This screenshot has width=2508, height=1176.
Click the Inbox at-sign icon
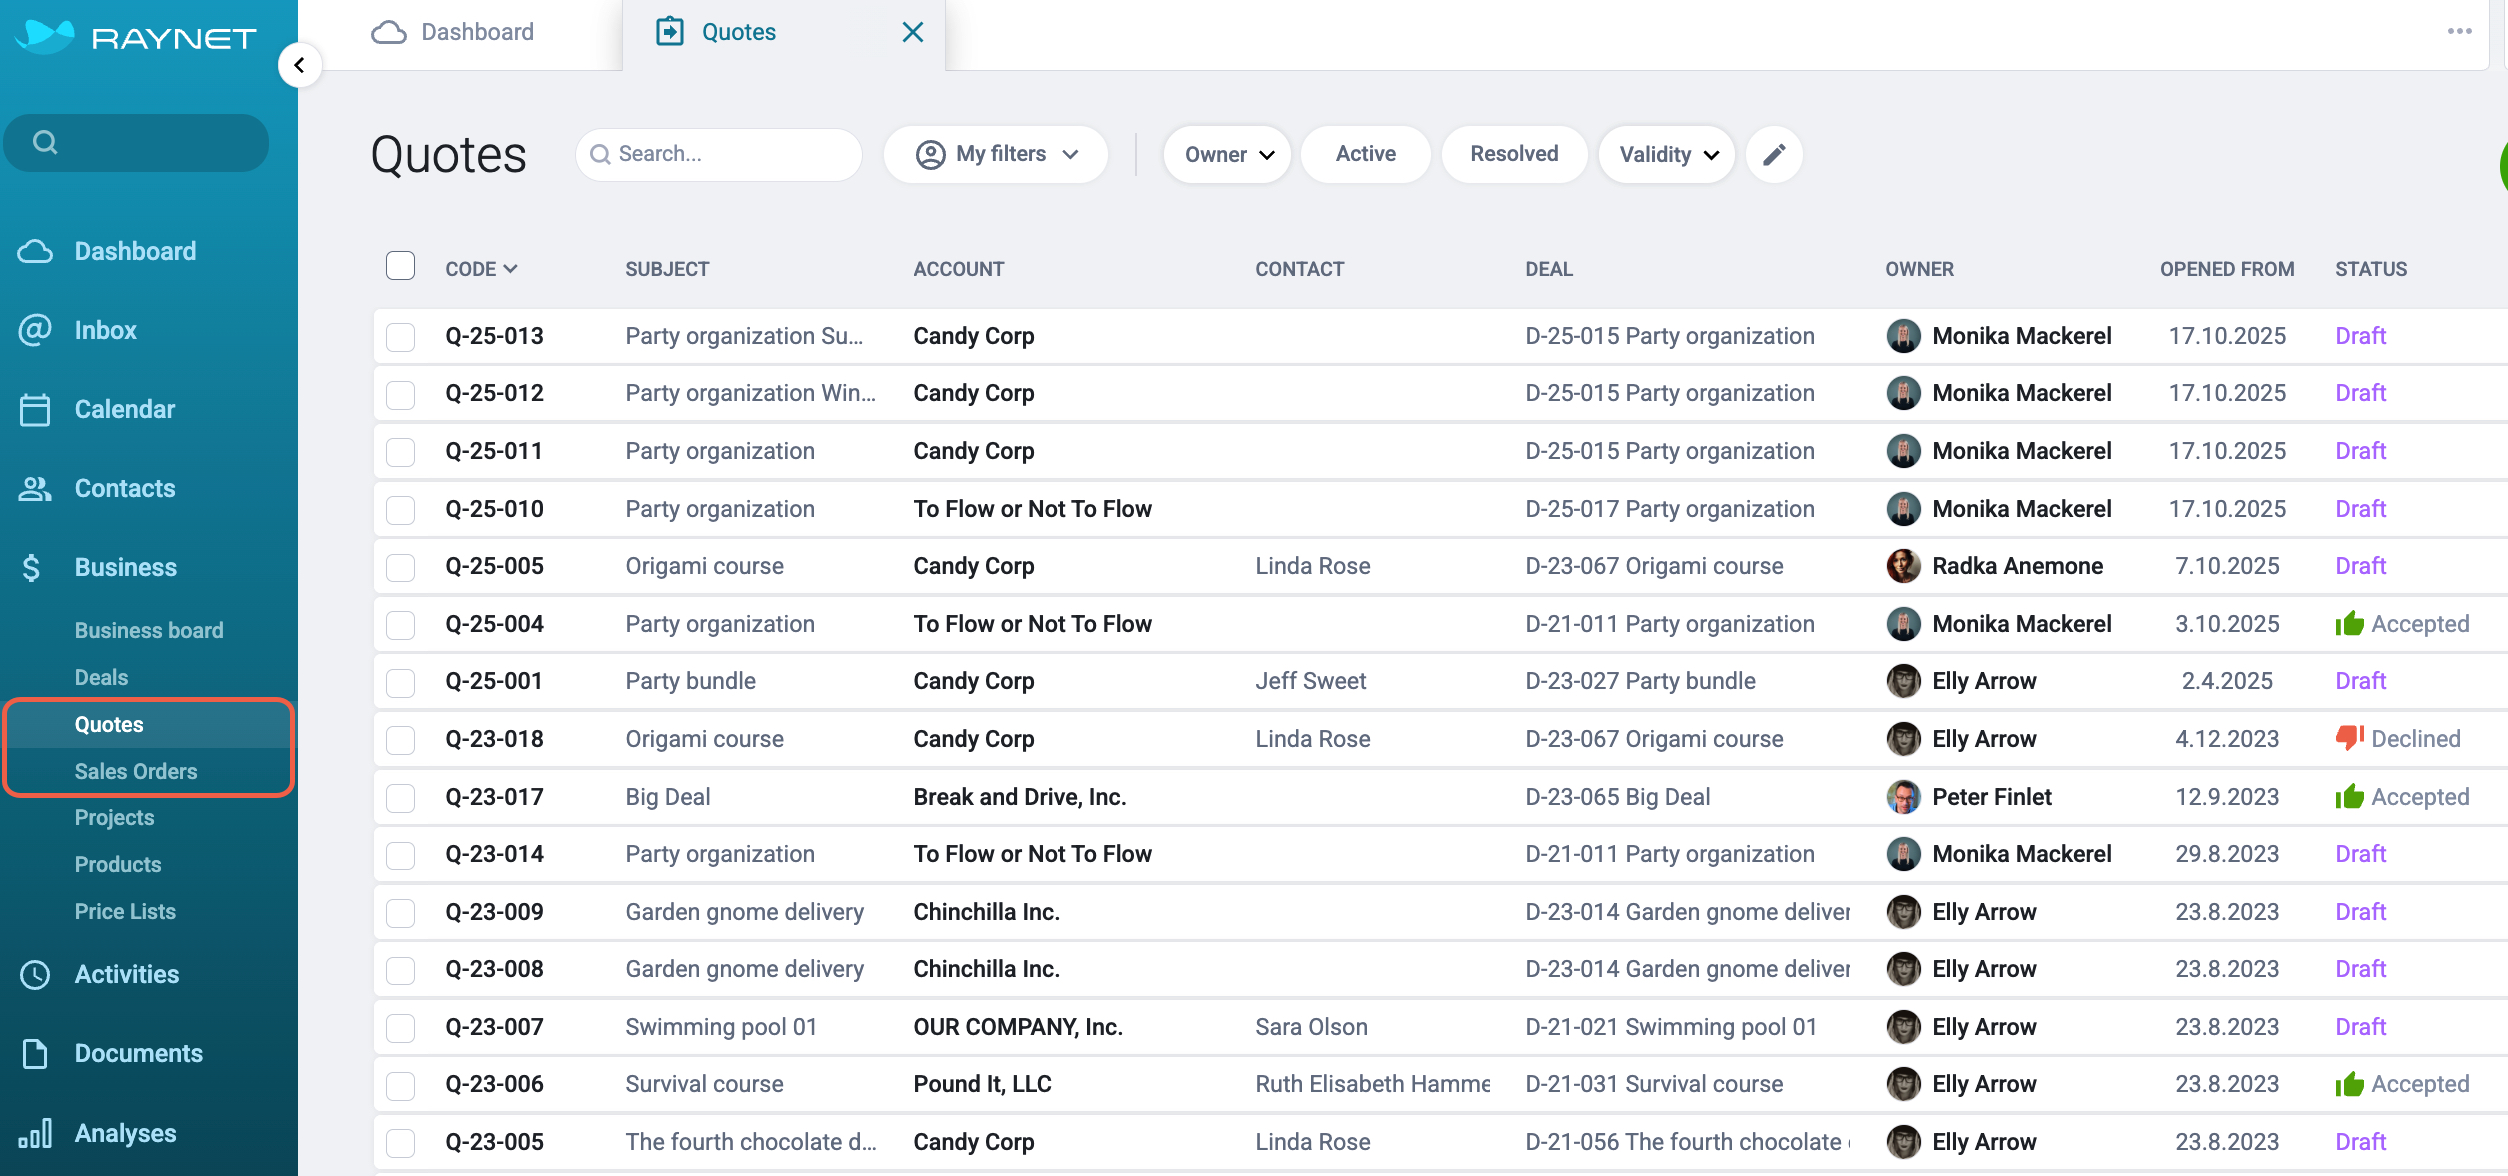tap(35, 330)
